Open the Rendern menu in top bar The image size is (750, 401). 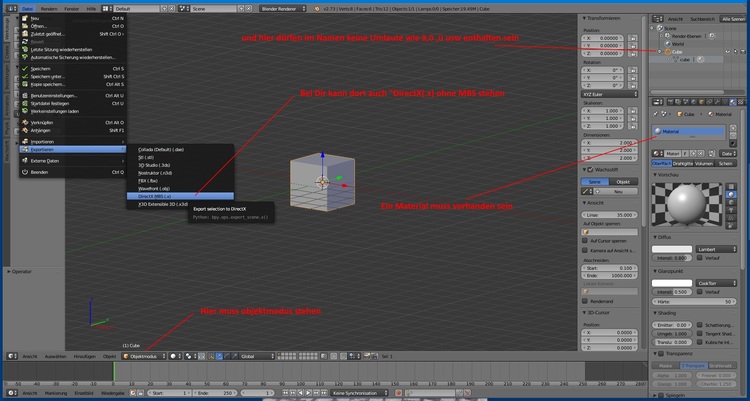49,9
